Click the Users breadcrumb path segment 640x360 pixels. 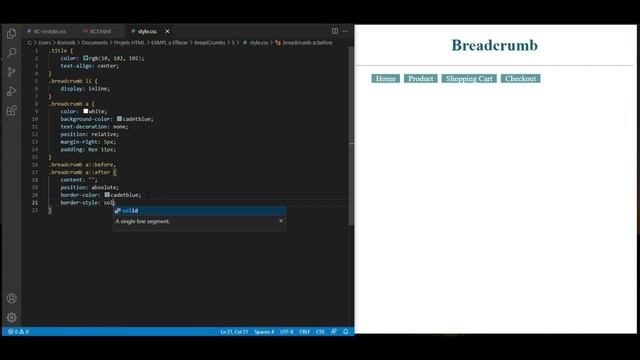point(44,42)
